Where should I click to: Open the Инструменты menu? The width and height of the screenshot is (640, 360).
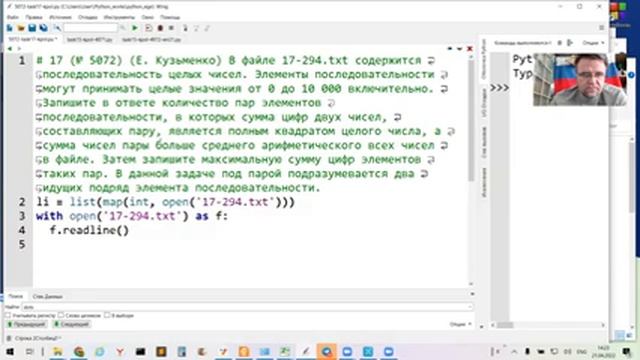[x=119, y=17]
